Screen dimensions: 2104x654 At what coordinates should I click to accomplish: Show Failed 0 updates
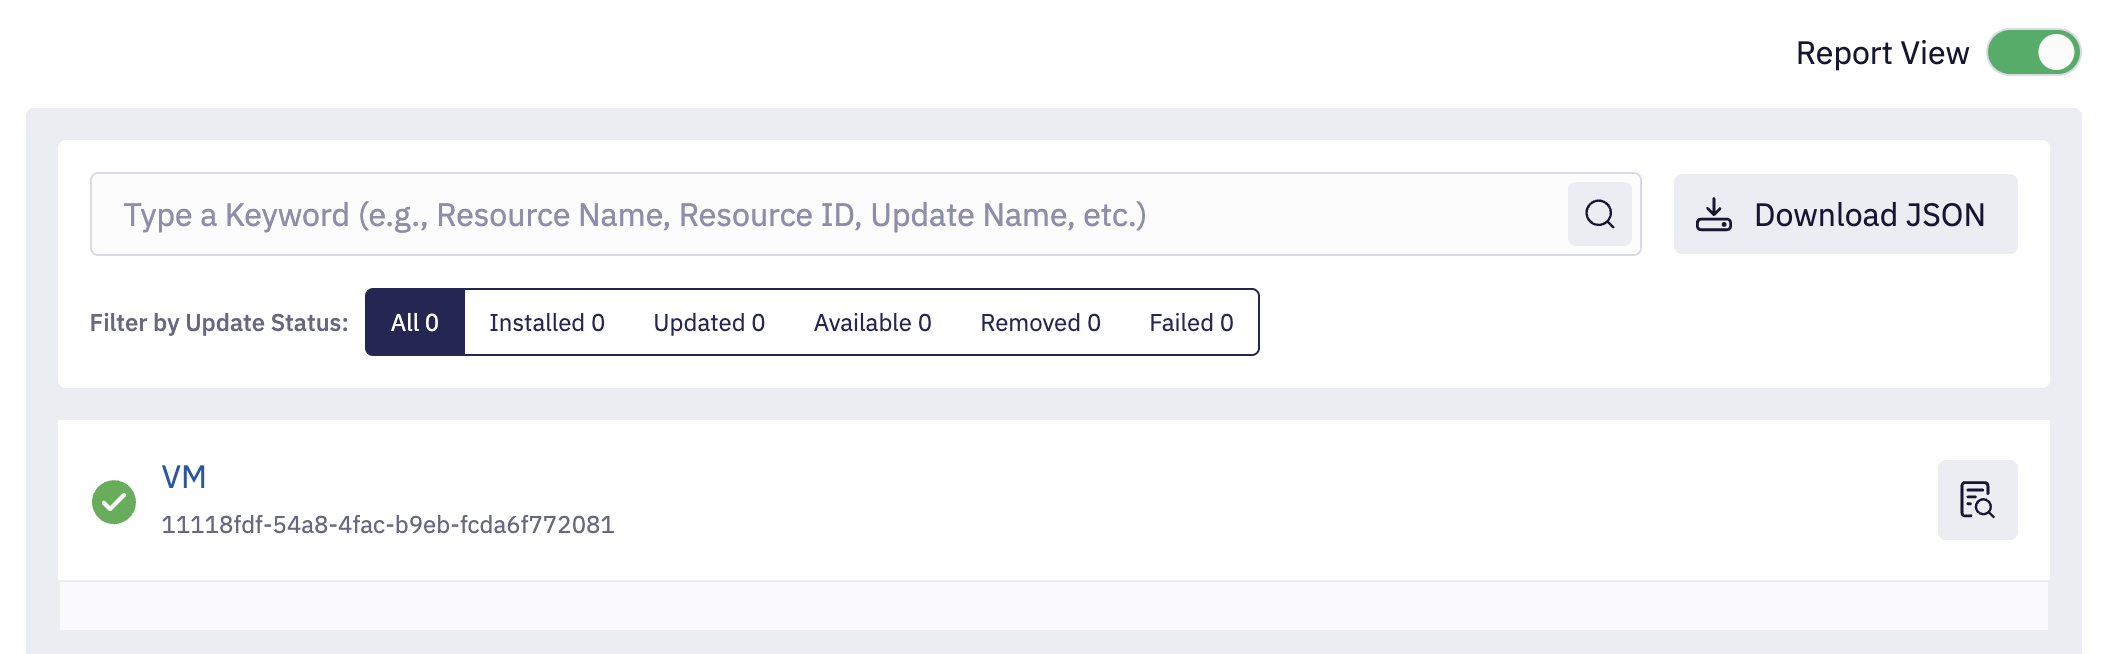[x=1190, y=322]
